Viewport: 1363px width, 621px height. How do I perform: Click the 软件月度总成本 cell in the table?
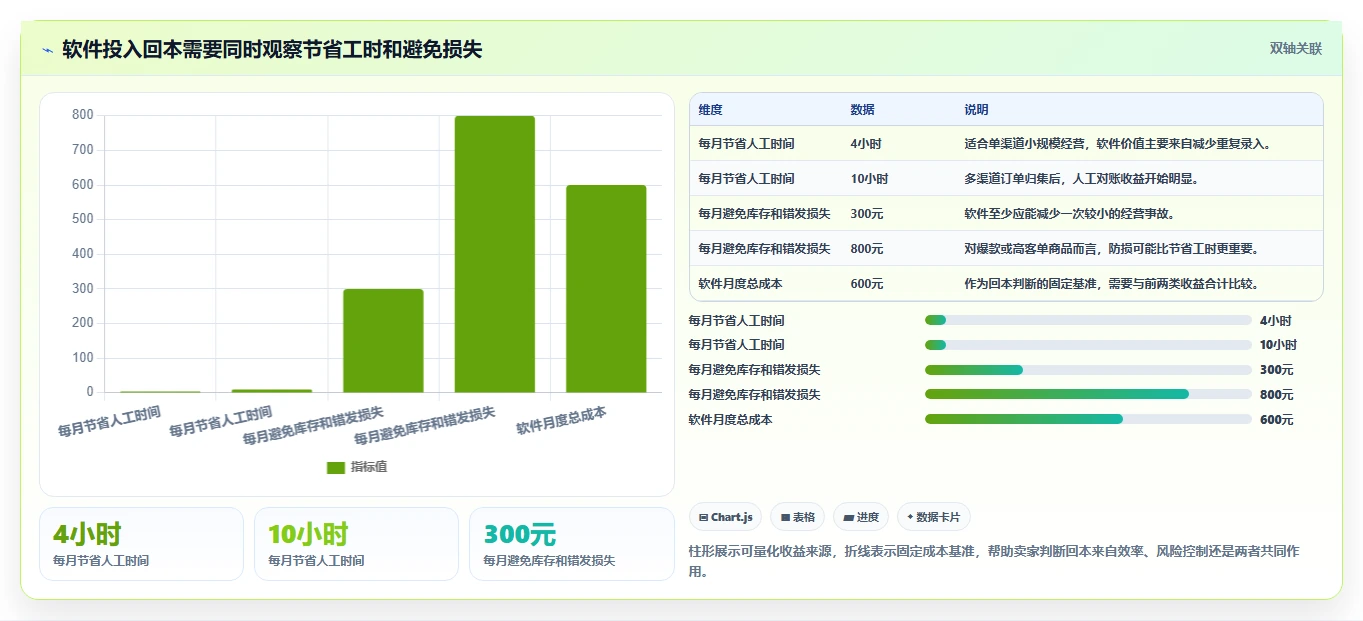tap(740, 284)
